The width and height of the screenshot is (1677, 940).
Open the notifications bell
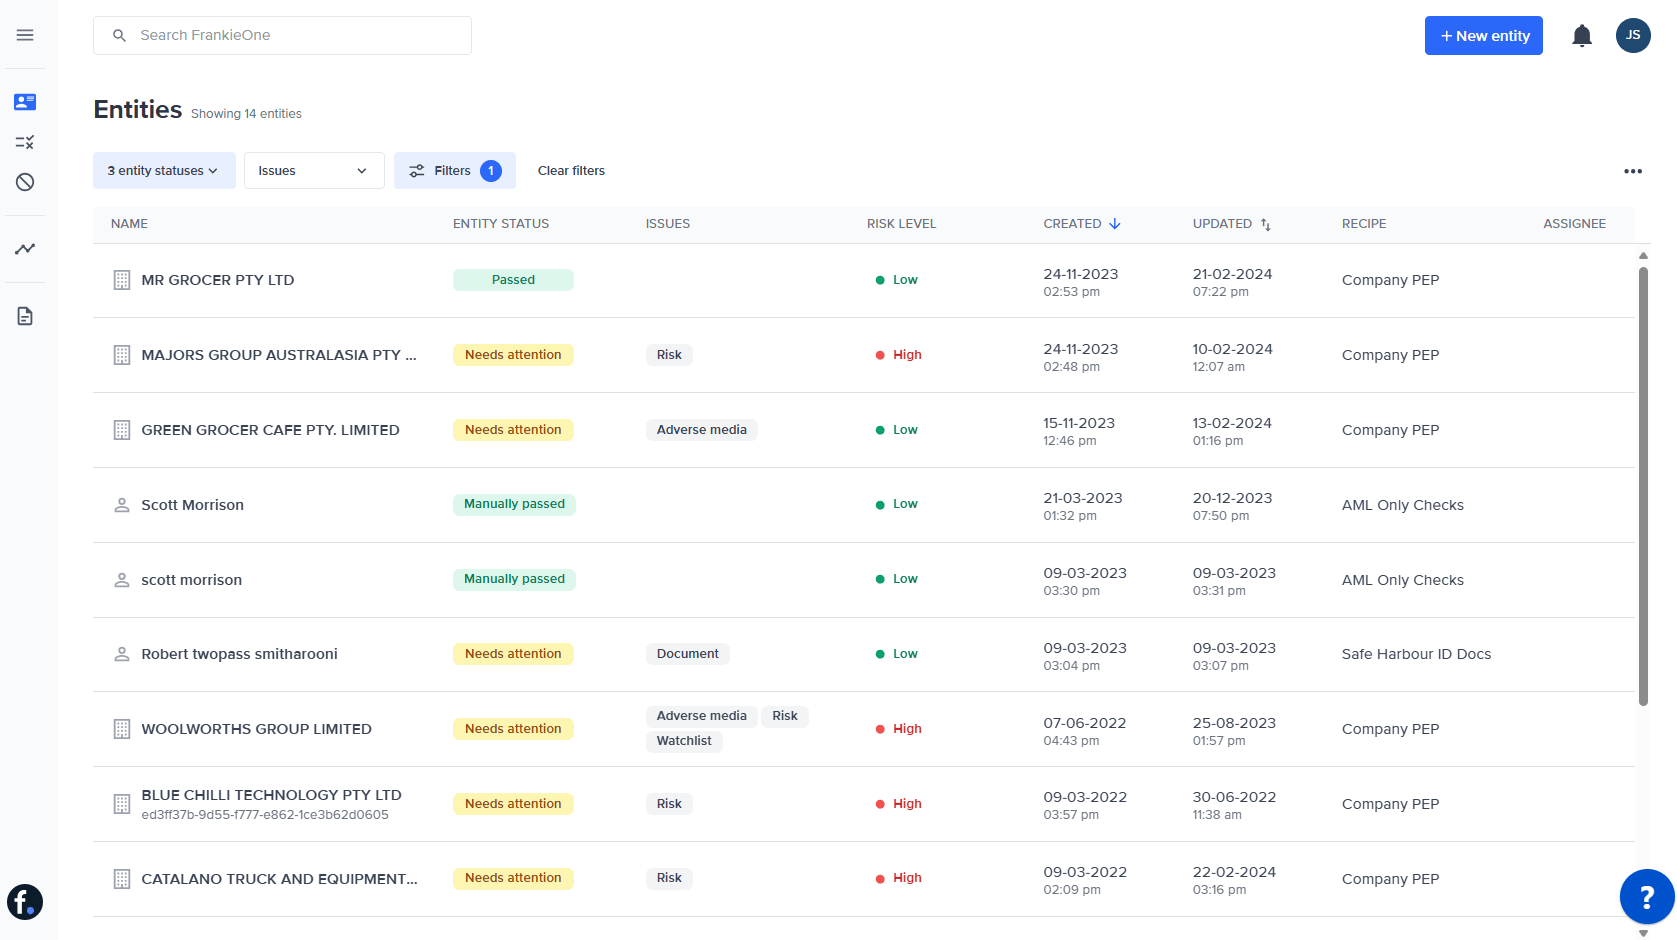pos(1583,35)
